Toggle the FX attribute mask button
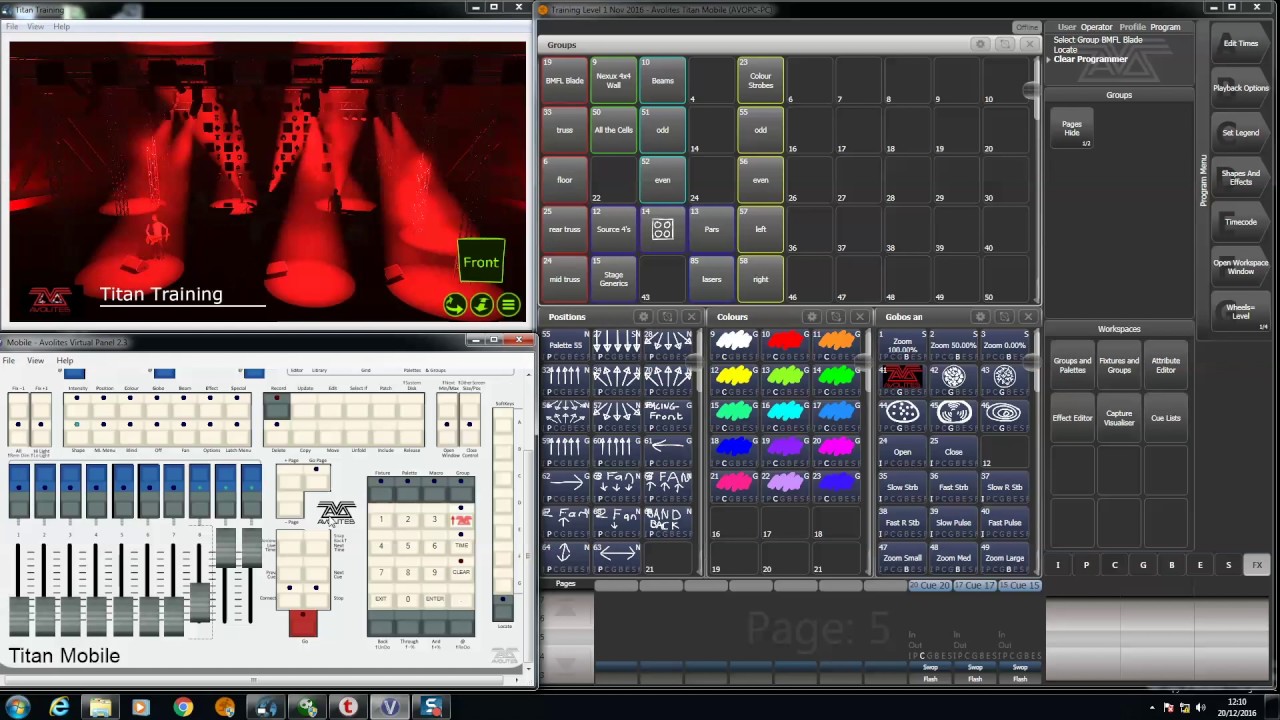Viewport: 1280px width, 720px height. coord(1257,565)
